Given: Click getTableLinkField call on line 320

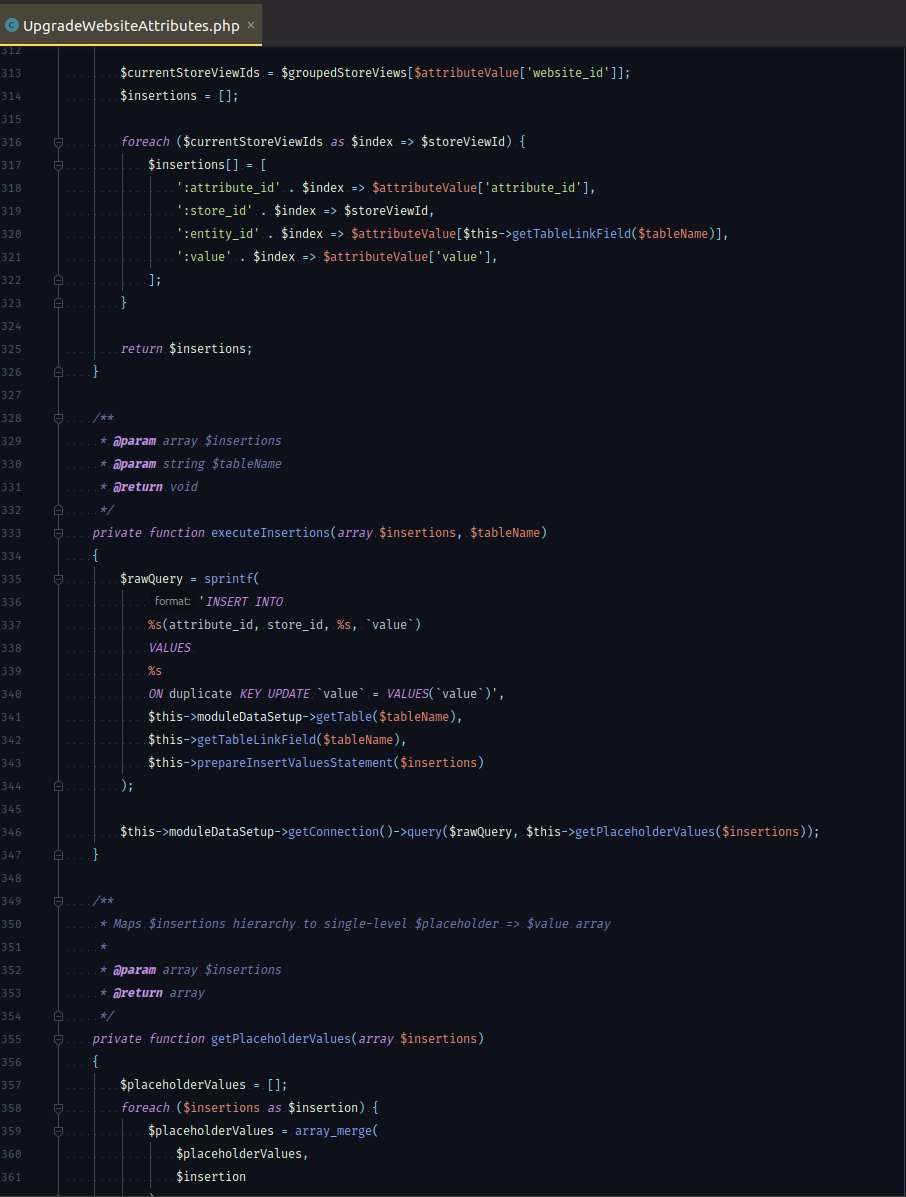Looking at the screenshot, I should click(x=572, y=234).
